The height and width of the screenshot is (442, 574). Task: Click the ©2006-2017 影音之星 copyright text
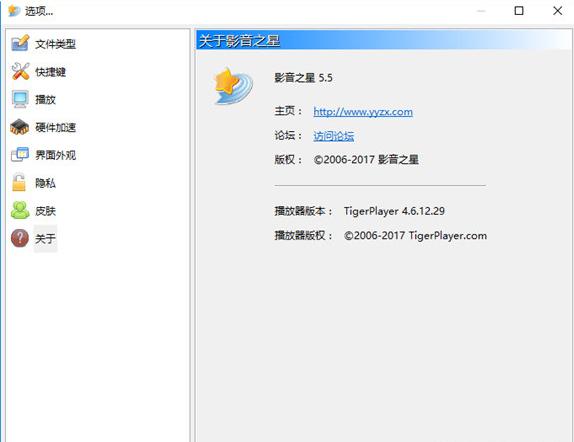pos(366,160)
